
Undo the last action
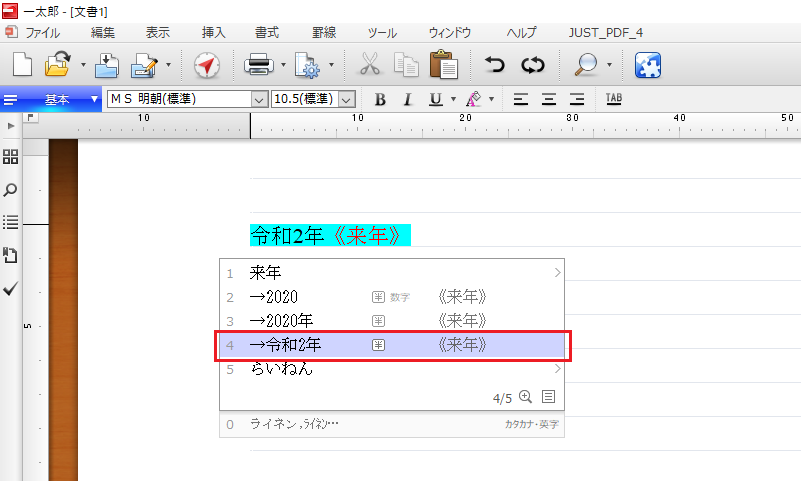coord(494,65)
